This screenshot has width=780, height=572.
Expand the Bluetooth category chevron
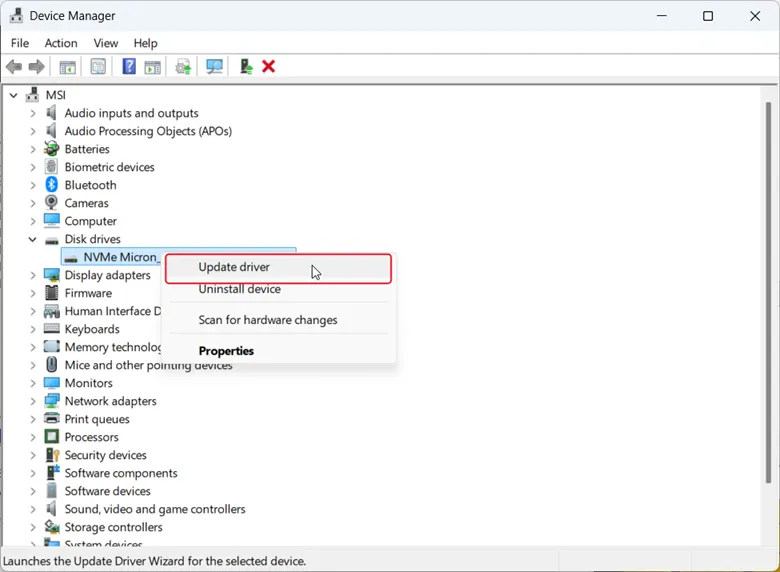[33, 185]
